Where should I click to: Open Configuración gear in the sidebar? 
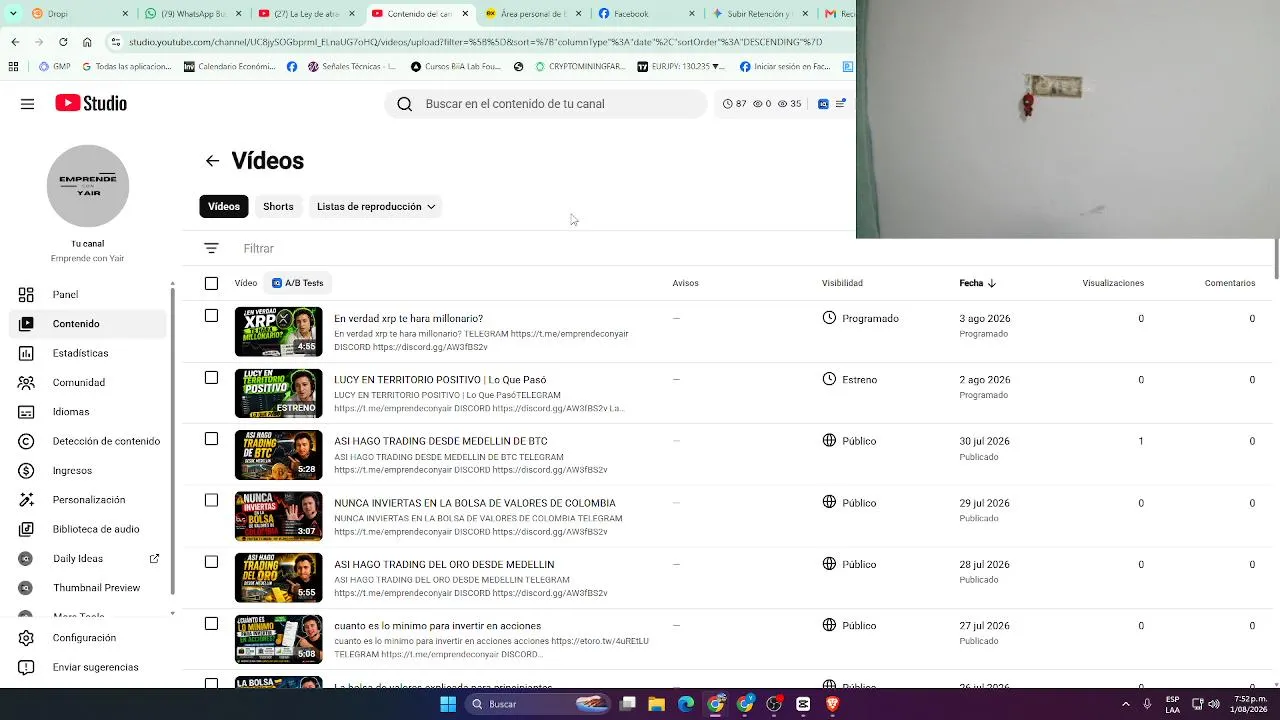[x=26, y=638]
